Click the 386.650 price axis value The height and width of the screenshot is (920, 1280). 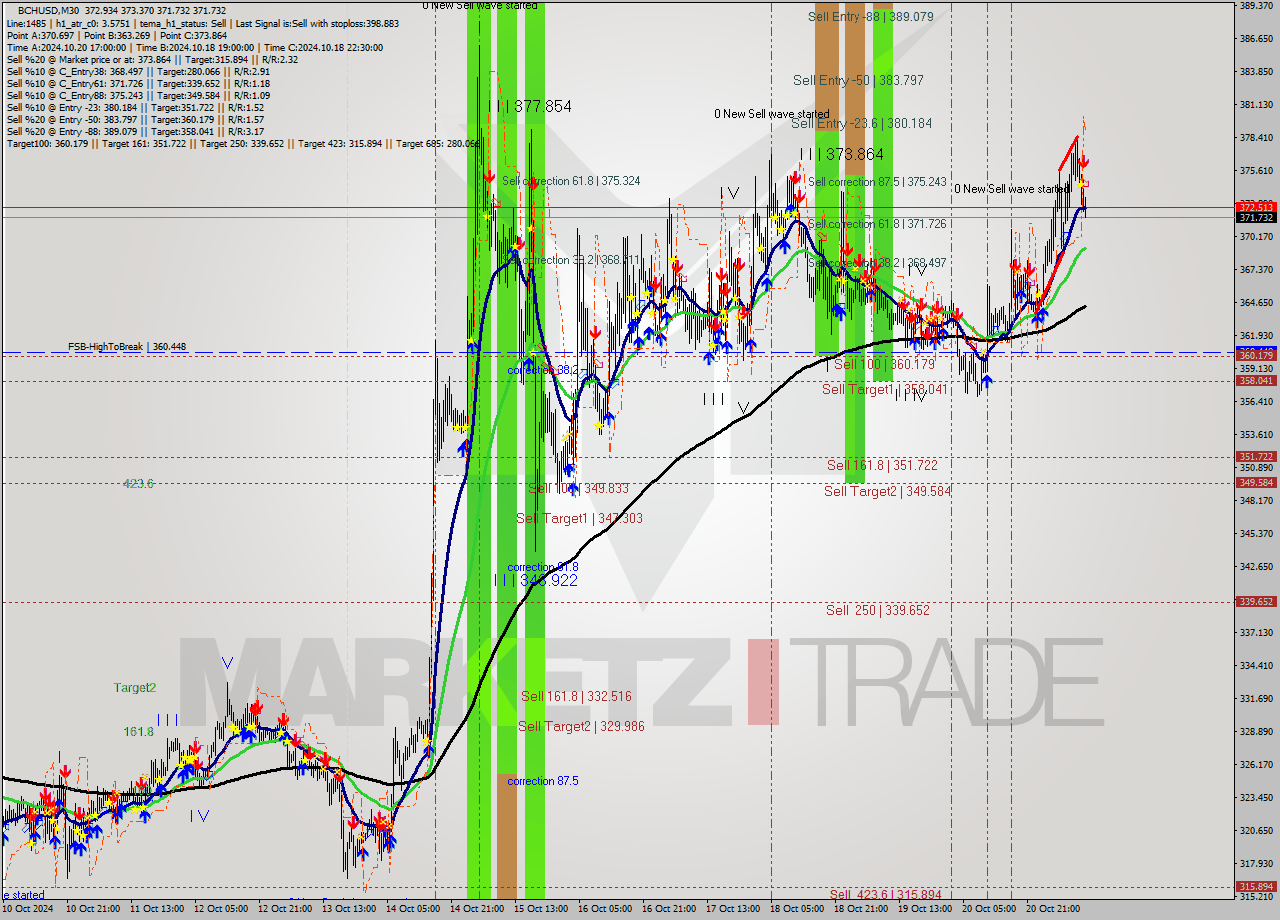tap(1256, 39)
